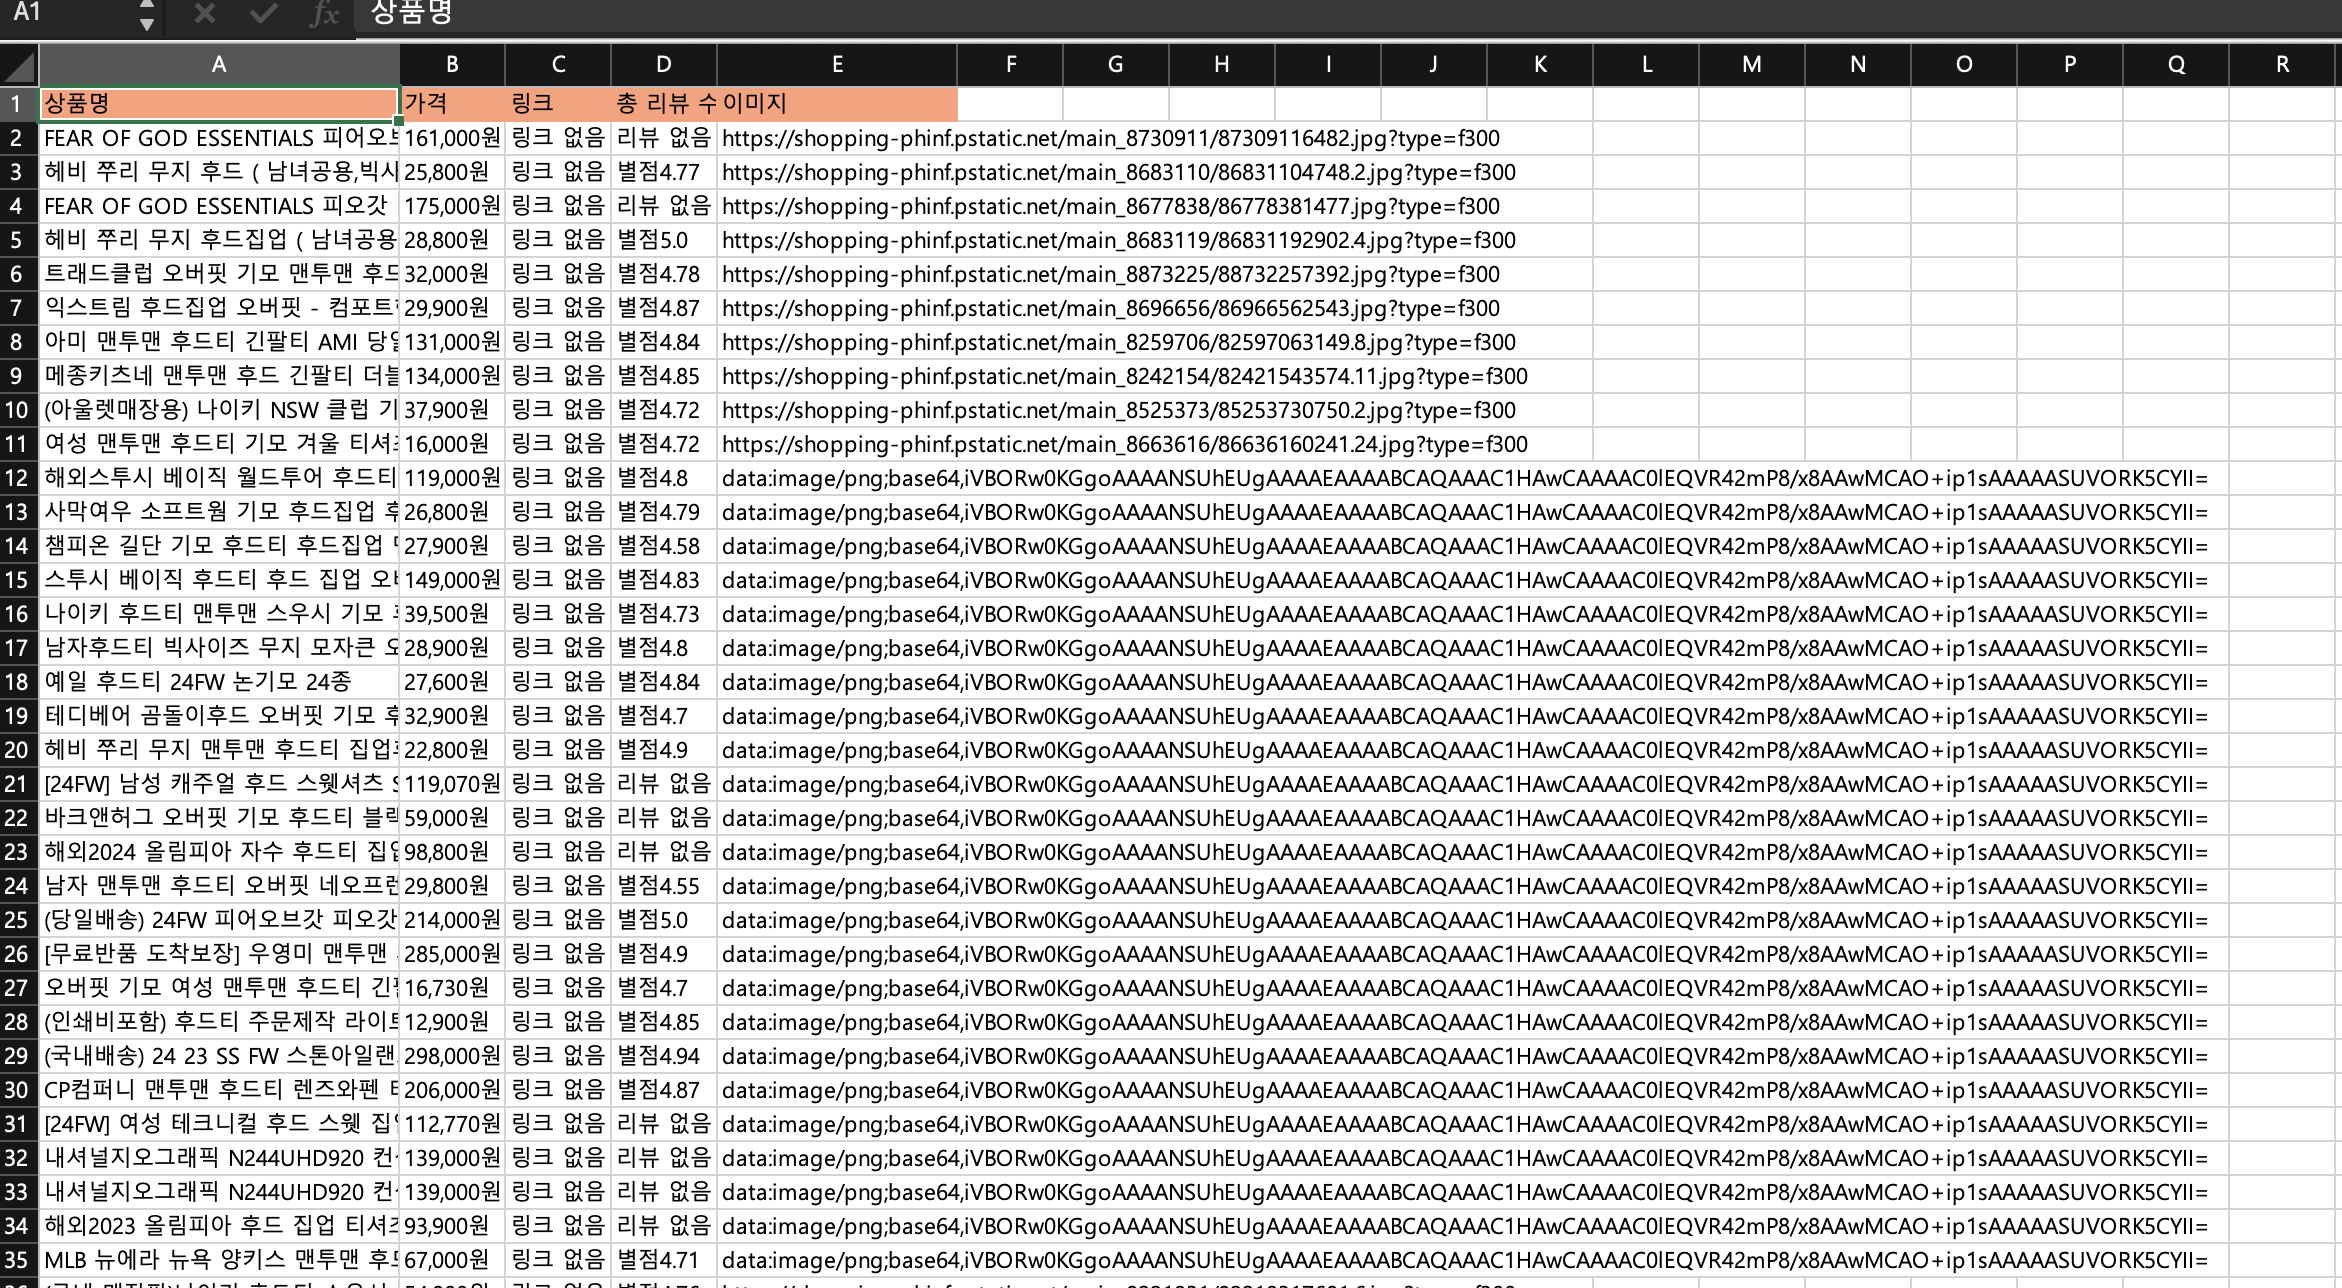Click the select-all corner triangle of the sheet
The height and width of the screenshot is (1288, 2342).
coord(19,65)
